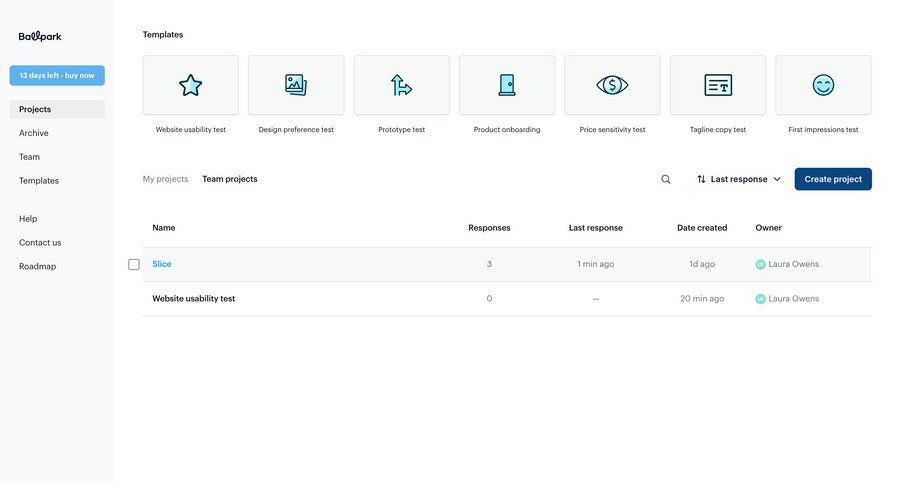Click the search magnifier icon
The image size is (900, 484).
(x=666, y=179)
